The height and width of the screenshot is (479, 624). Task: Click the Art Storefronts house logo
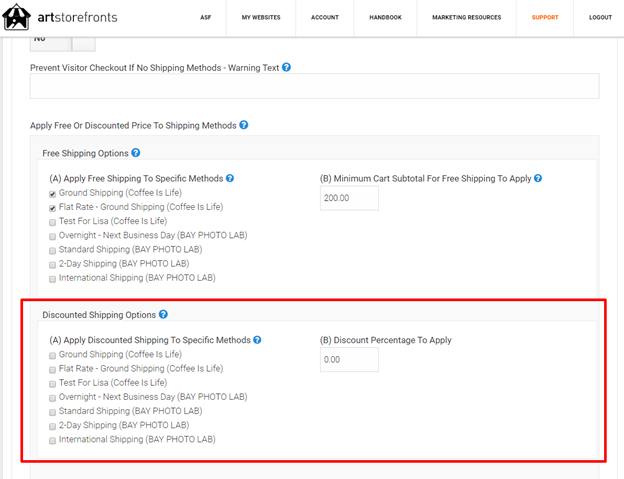click(x=17, y=17)
